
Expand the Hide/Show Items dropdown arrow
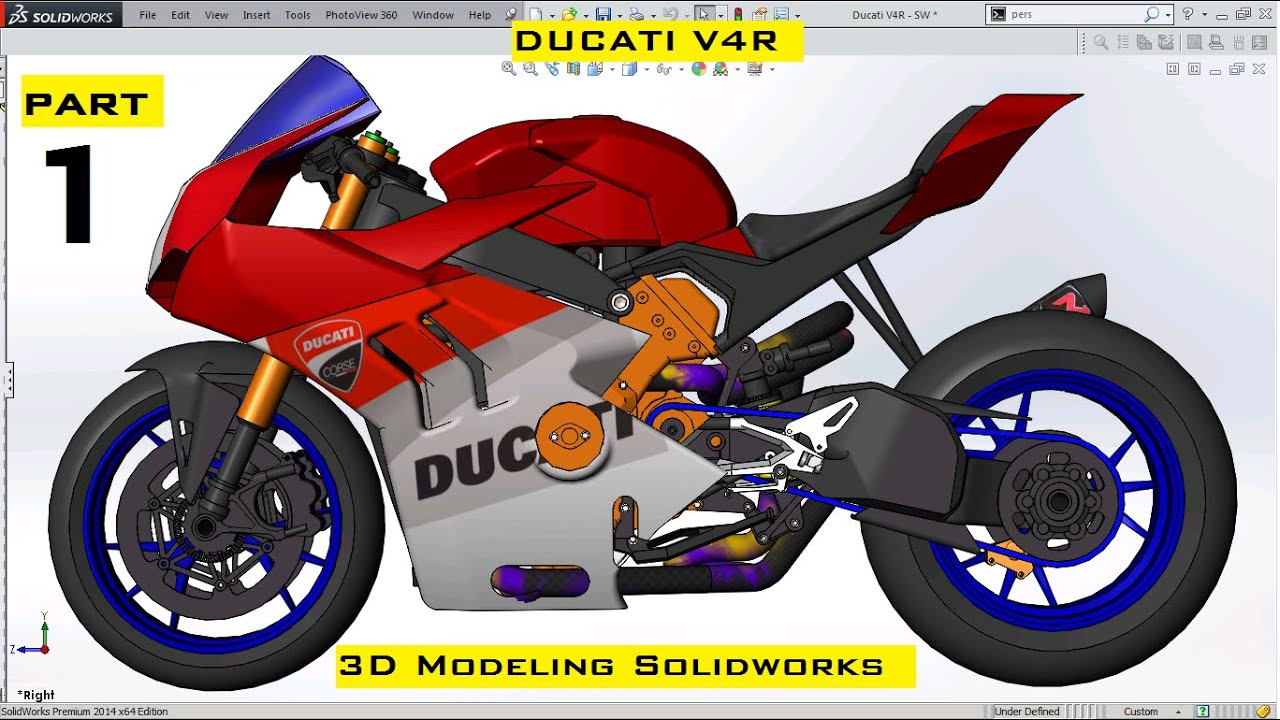tap(681, 70)
